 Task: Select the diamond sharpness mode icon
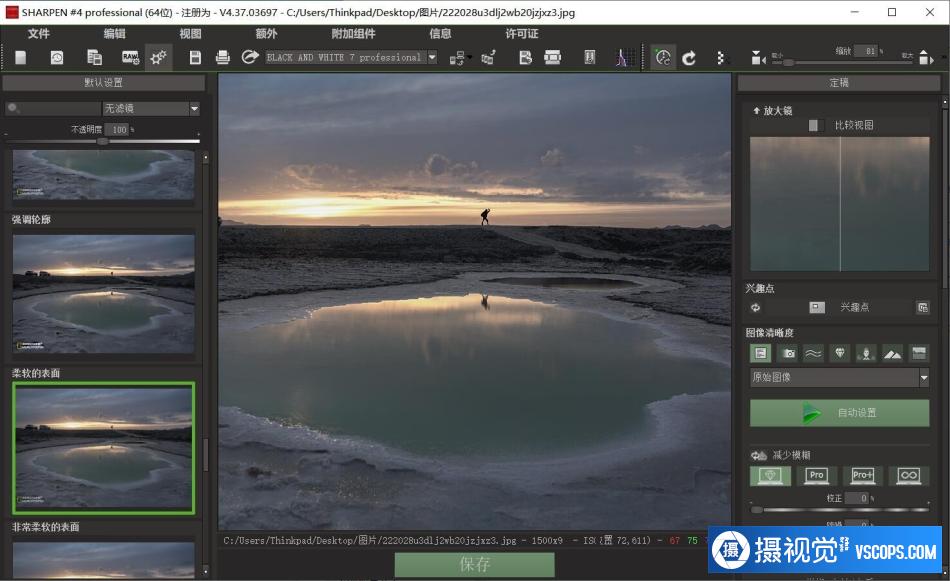point(840,353)
